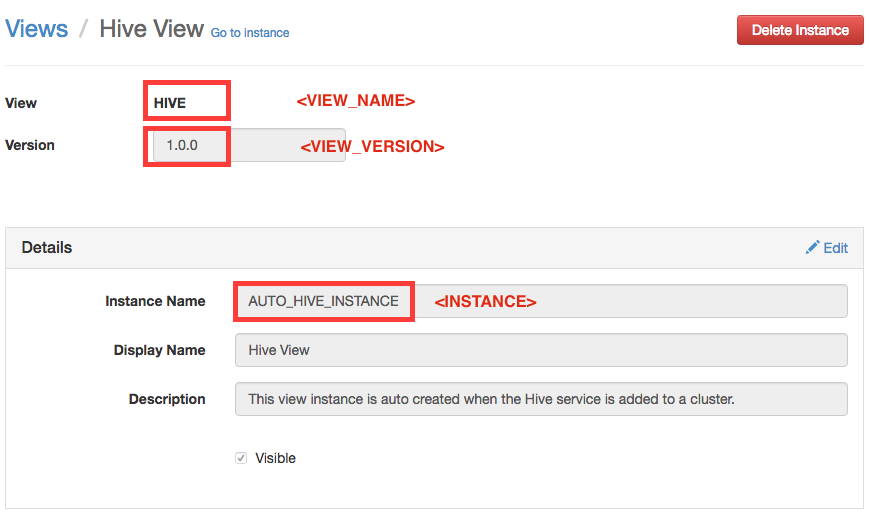Image resolution: width=870 pixels, height=514 pixels.
Task: Follow the Go to instance link
Action: coord(250,33)
